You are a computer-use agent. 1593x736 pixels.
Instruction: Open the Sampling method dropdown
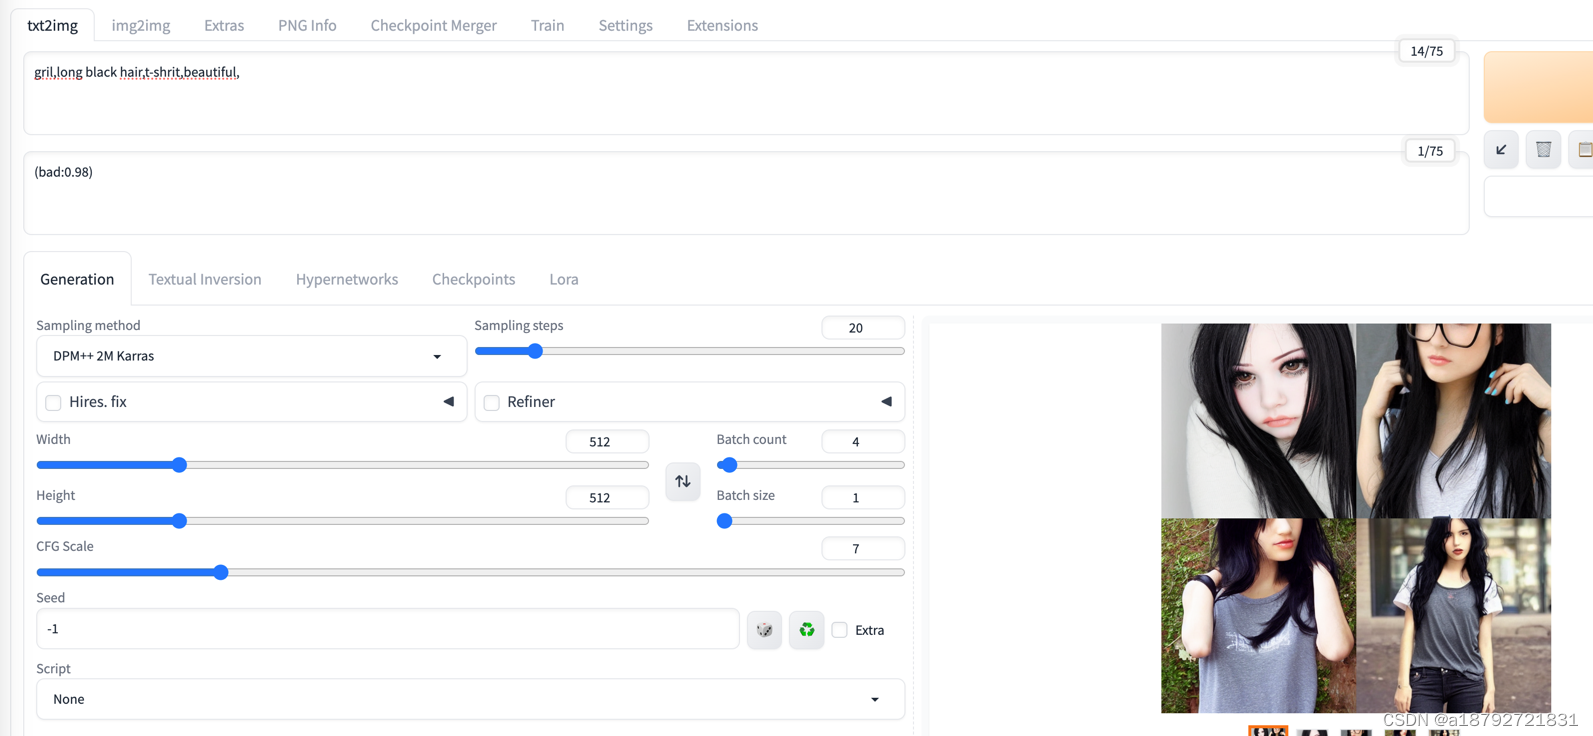coord(251,356)
